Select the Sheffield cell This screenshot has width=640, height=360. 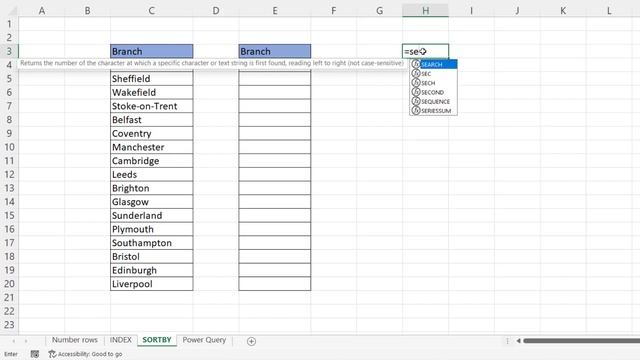(151, 79)
